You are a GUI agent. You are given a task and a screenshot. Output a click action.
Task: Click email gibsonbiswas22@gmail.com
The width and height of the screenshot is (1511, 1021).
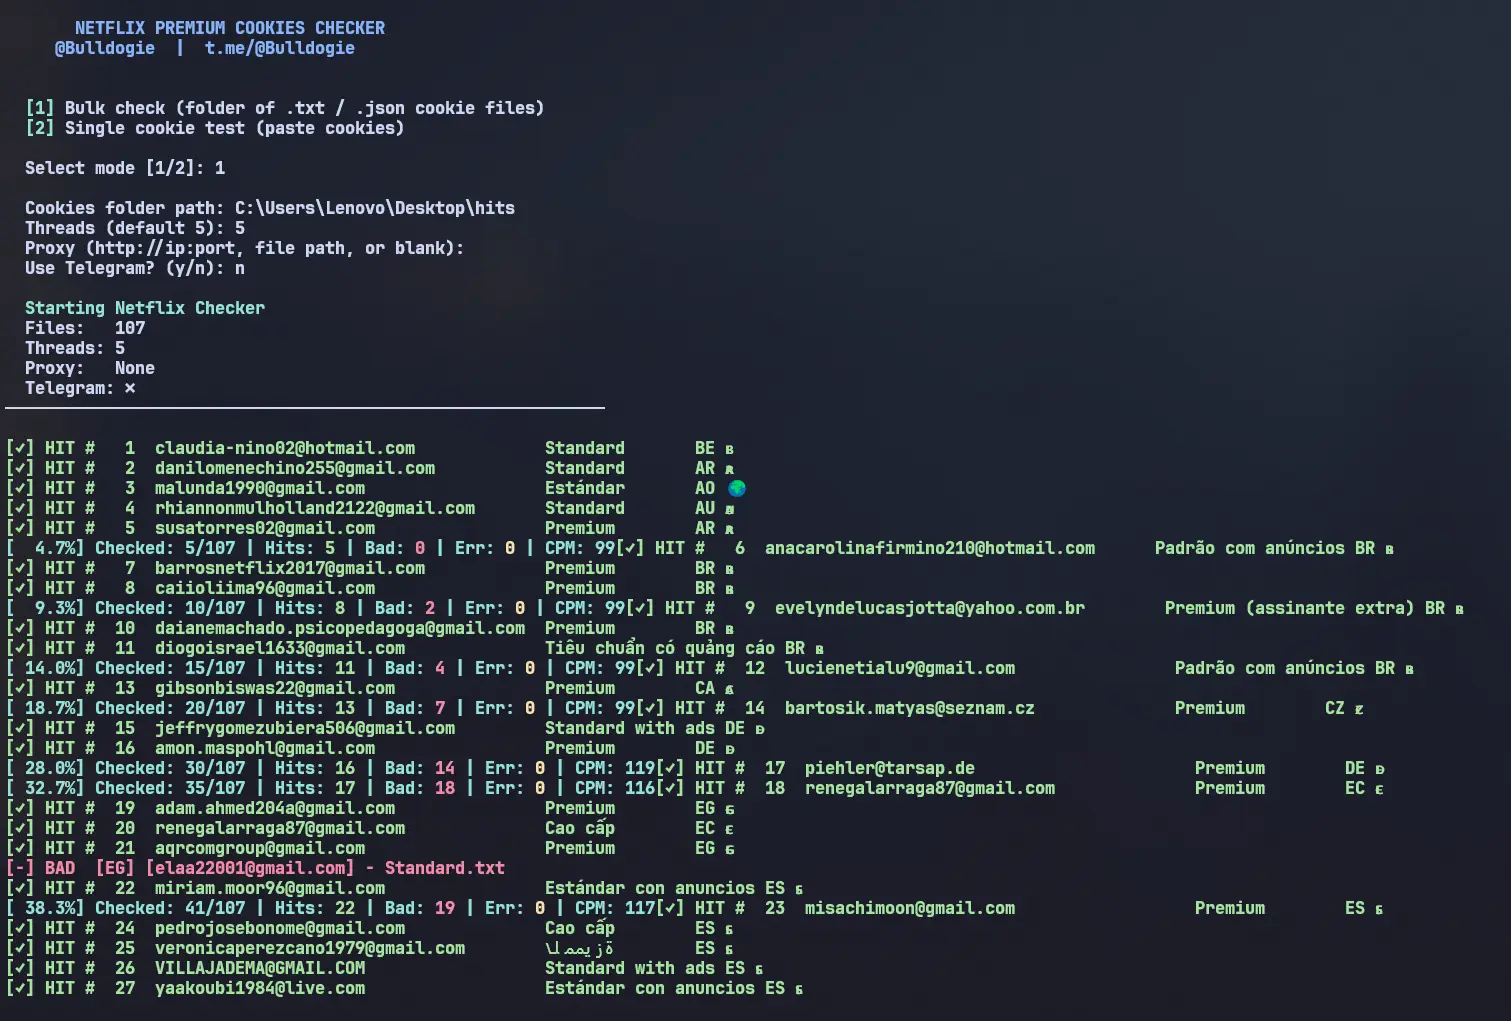[x=275, y=688]
